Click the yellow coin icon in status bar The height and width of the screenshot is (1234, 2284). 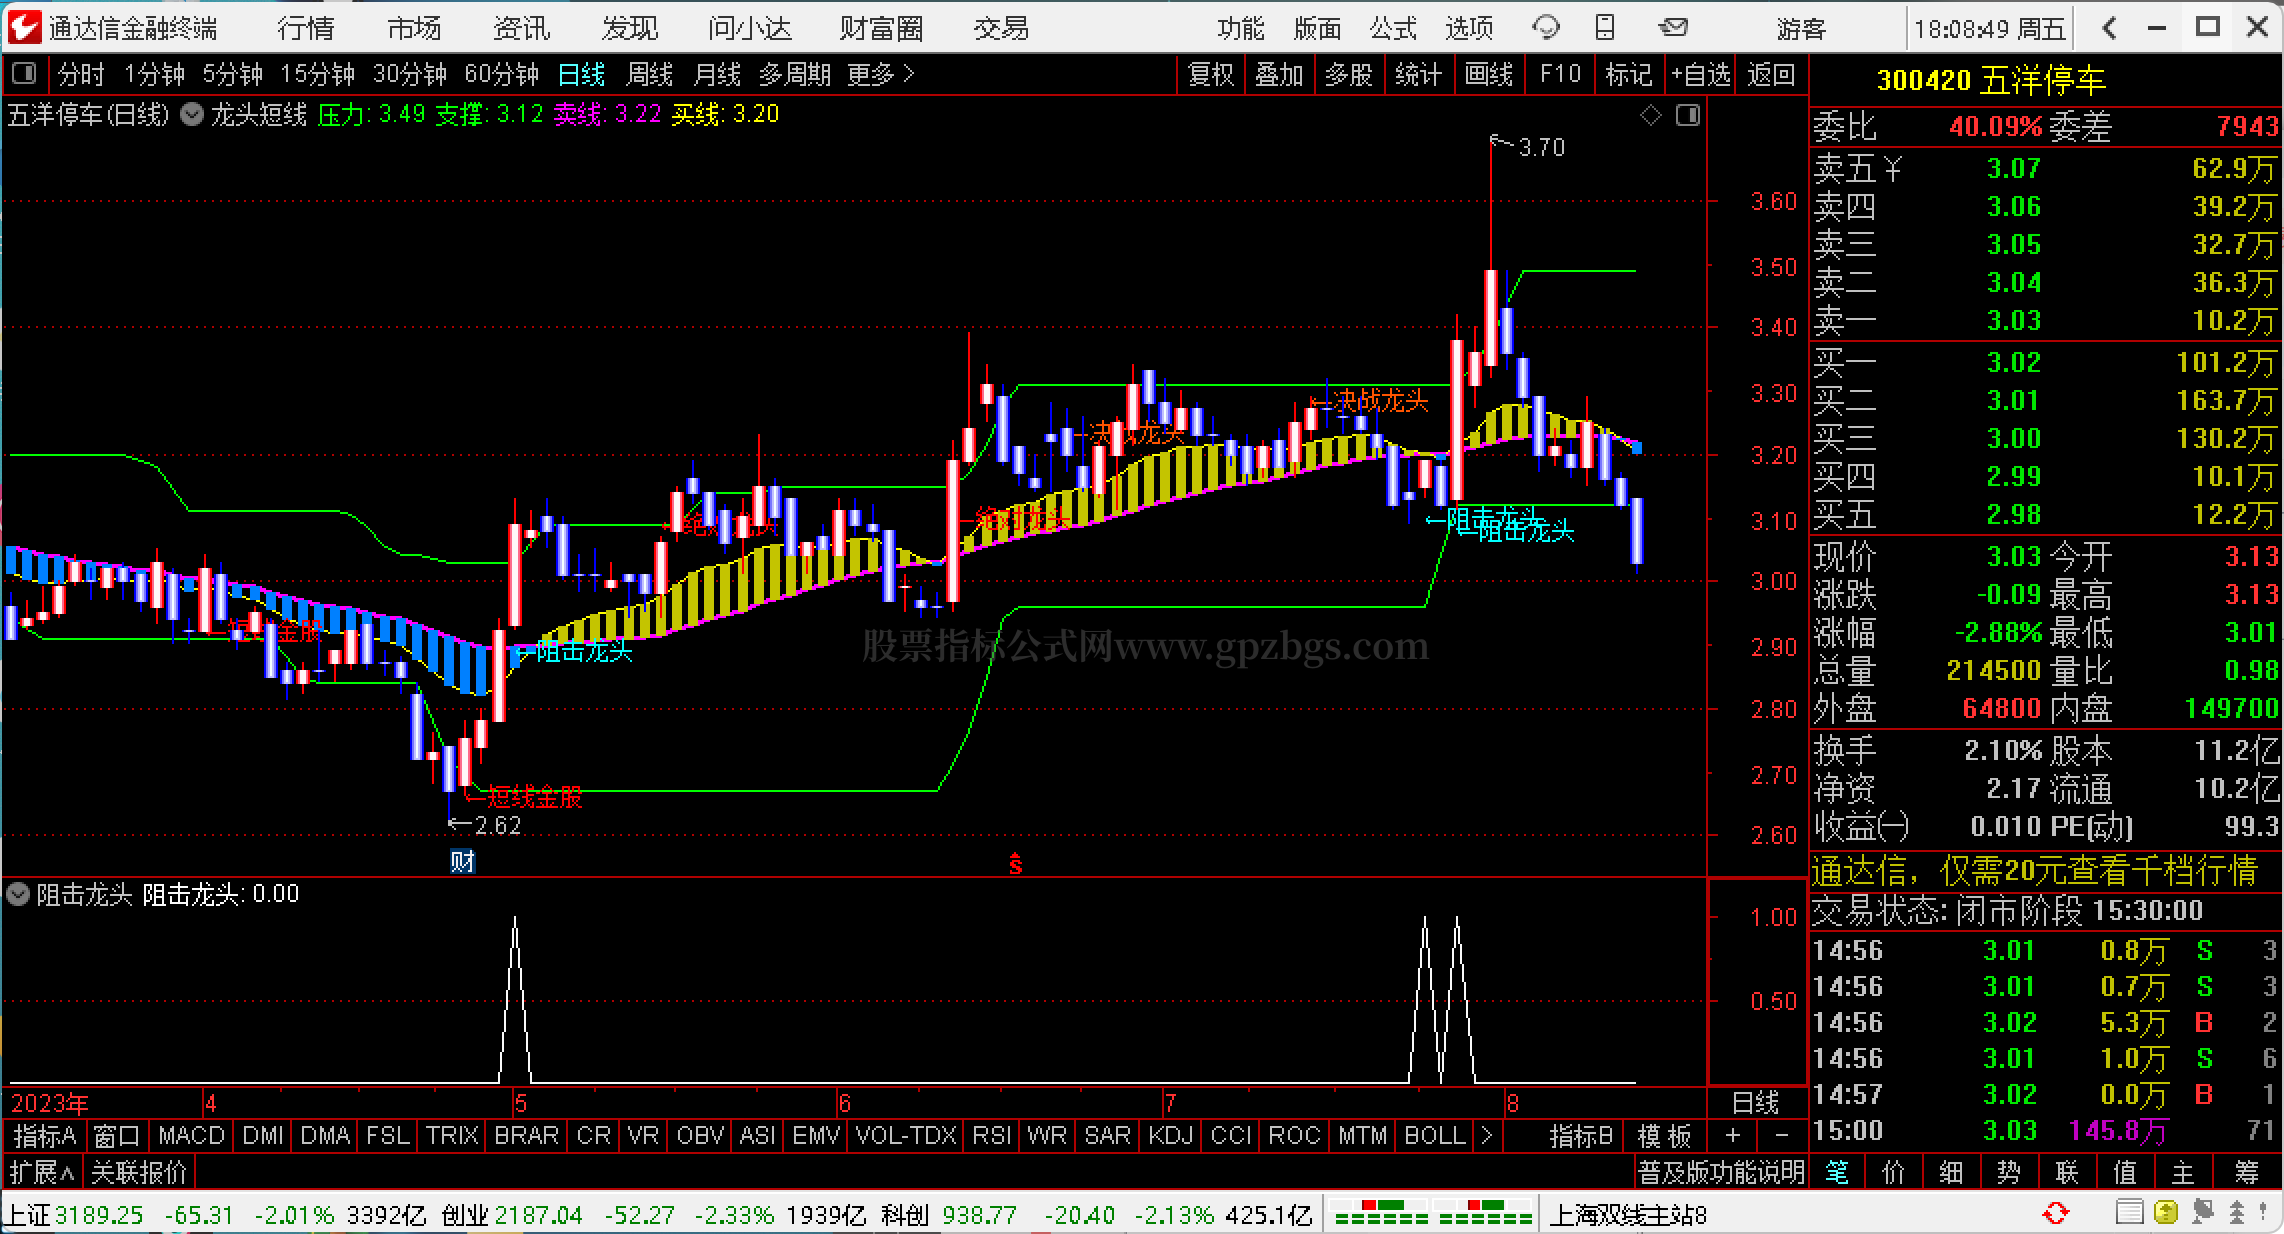[2166, 1213]
